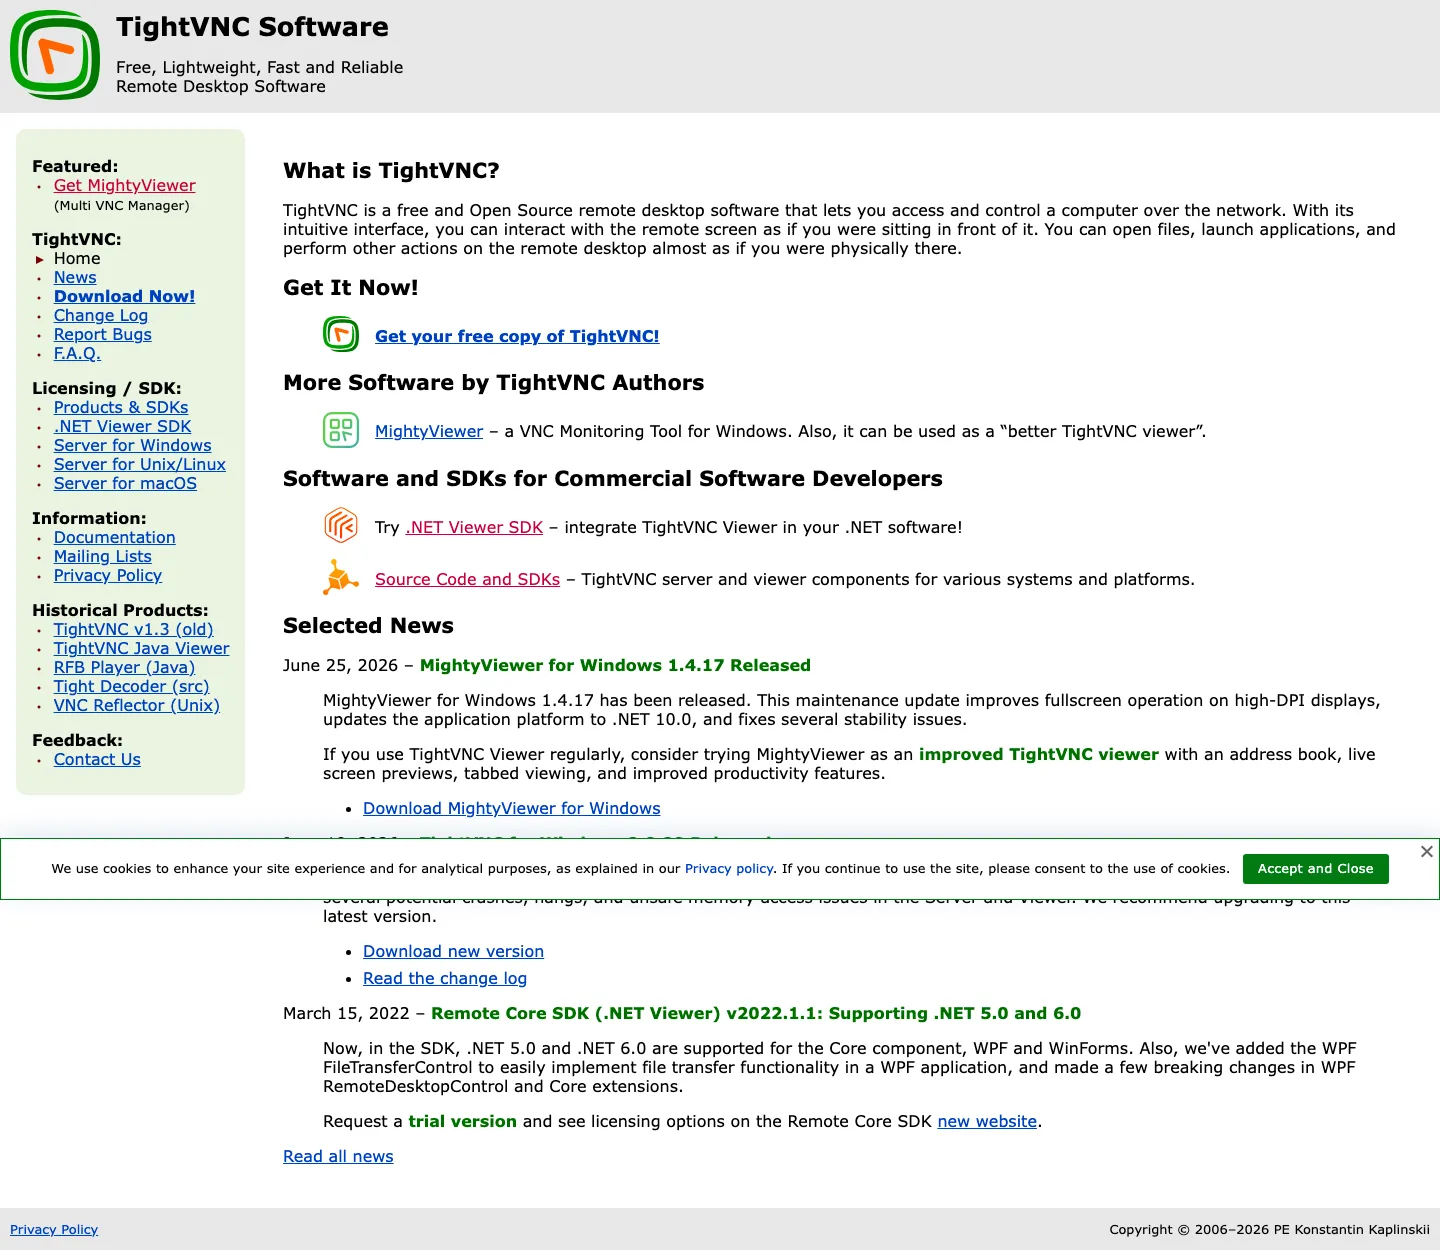The image size is (1440, 1250).
Task: Open the footer Privacy Policy link
Action: 54,1229
